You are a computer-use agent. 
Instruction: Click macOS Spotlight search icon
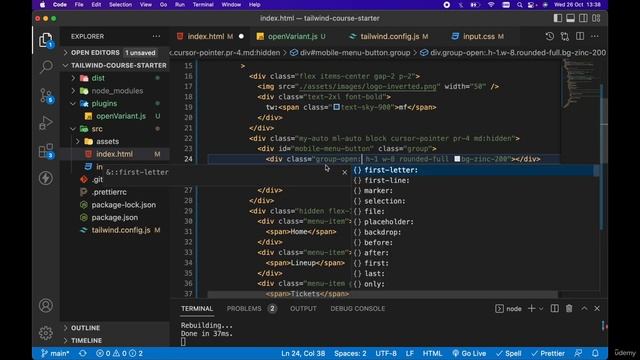pos(519,5)
